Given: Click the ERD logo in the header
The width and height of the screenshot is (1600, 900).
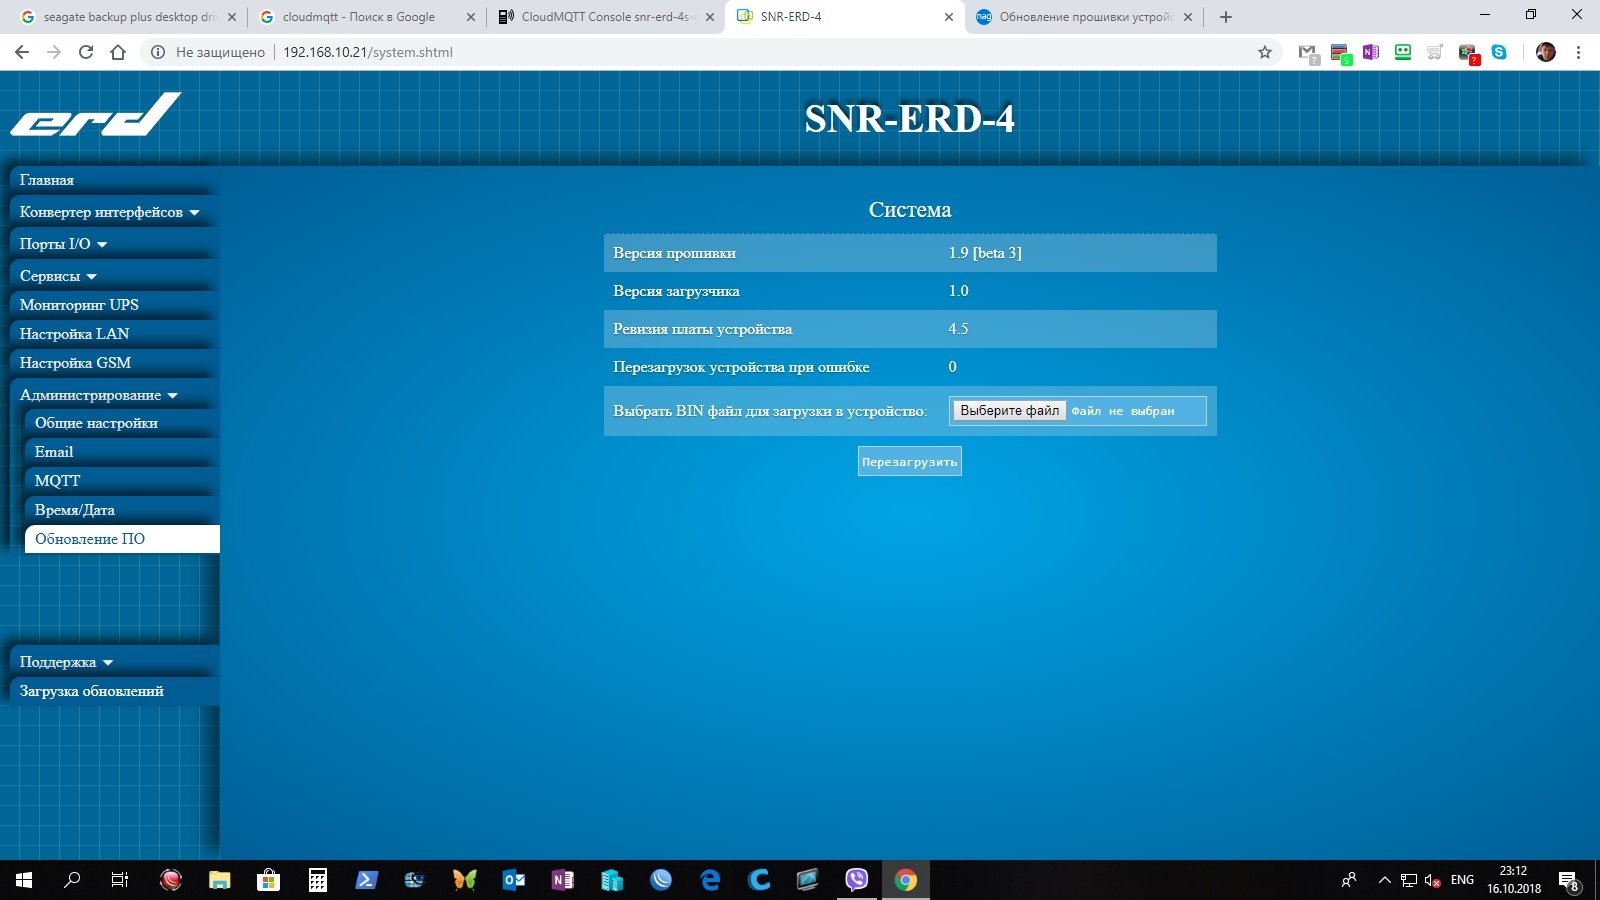Looking at the screenshot, I should click(x=96, y=114).
